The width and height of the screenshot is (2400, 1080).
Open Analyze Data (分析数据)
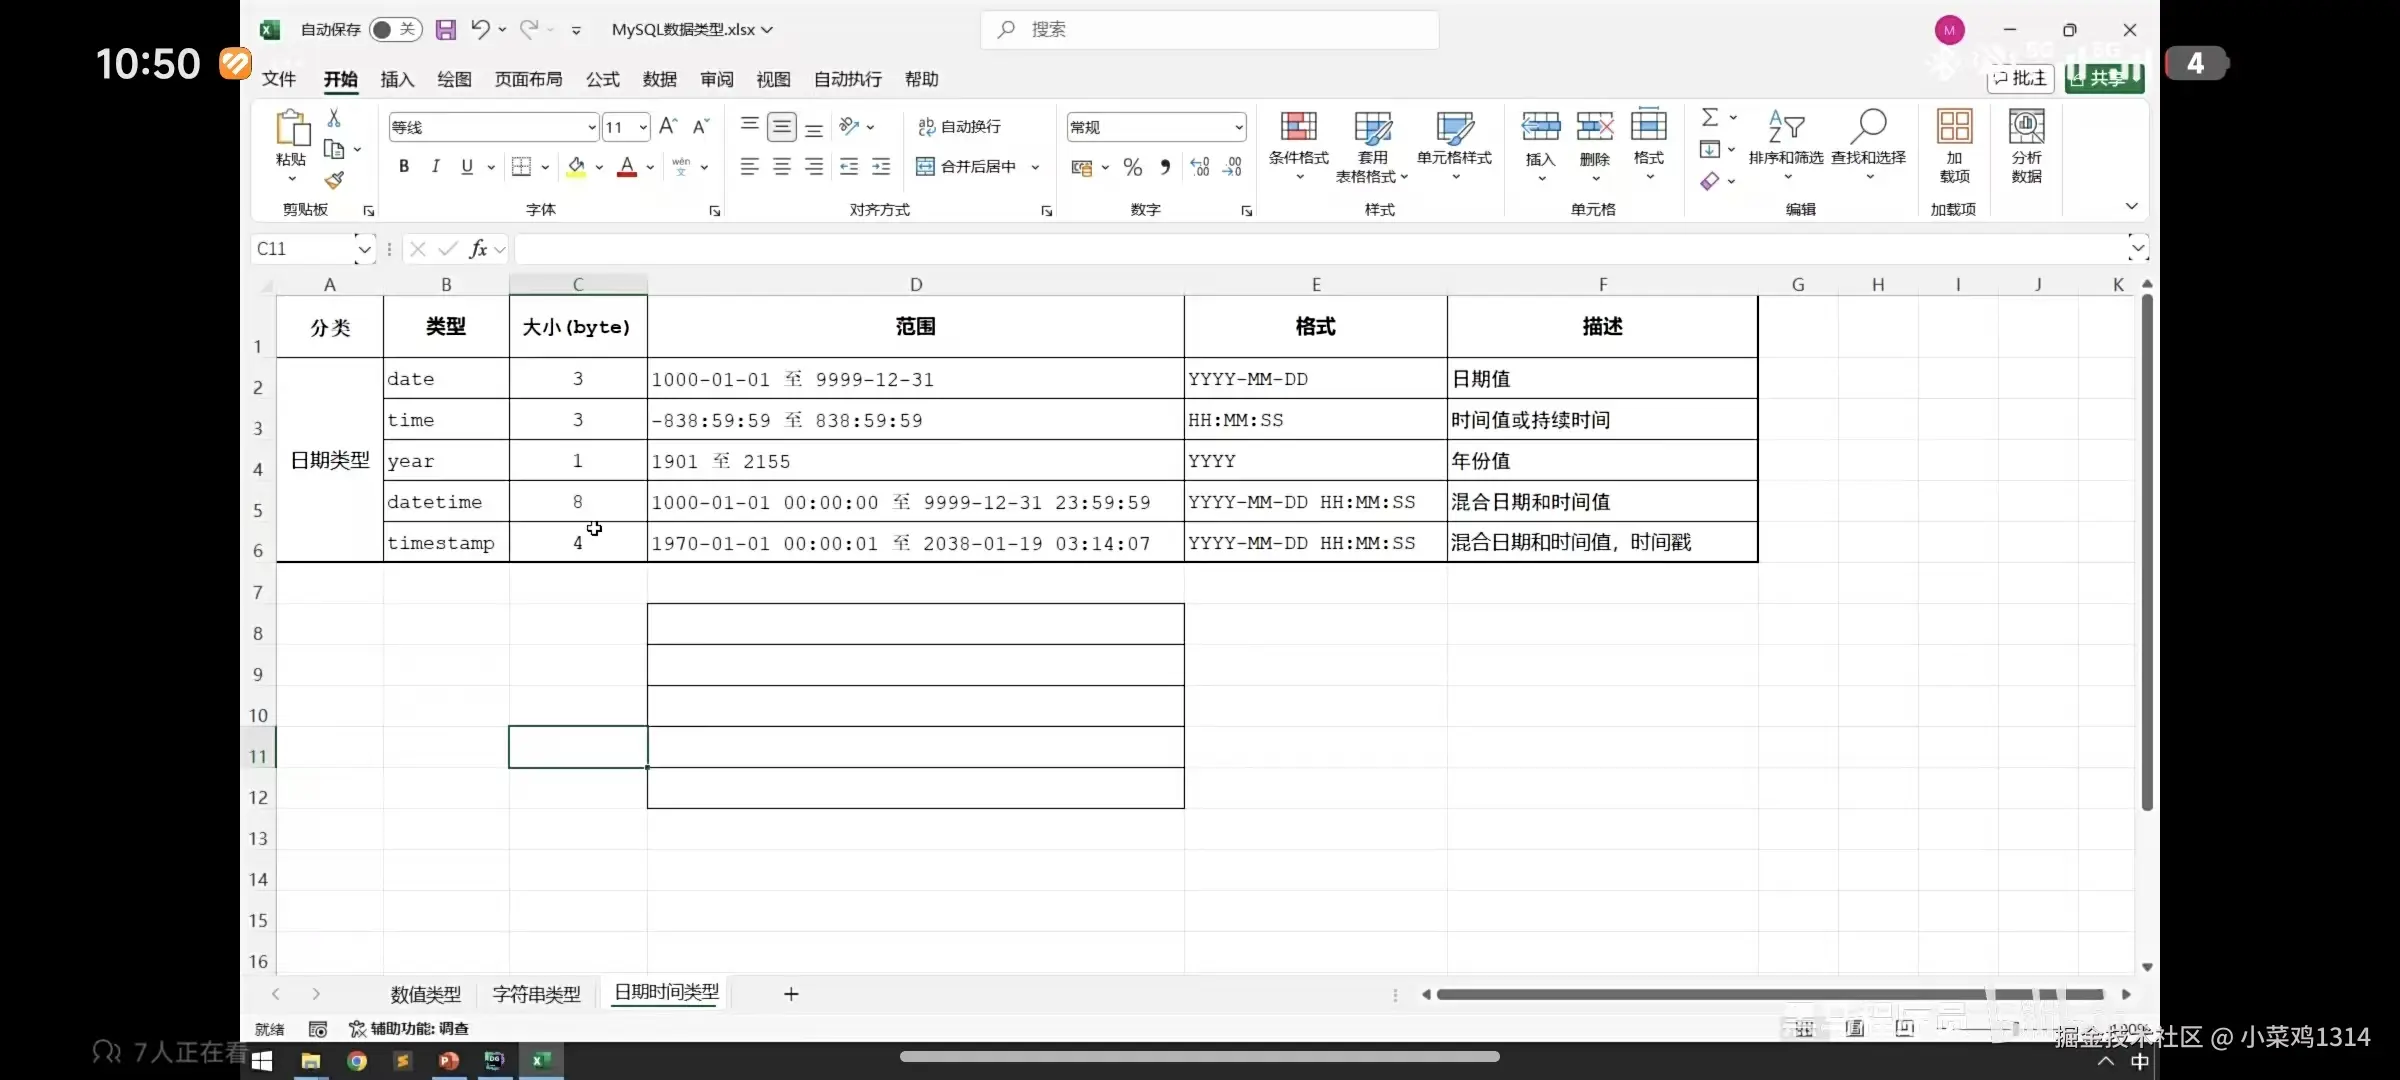tap(2026, 145)
